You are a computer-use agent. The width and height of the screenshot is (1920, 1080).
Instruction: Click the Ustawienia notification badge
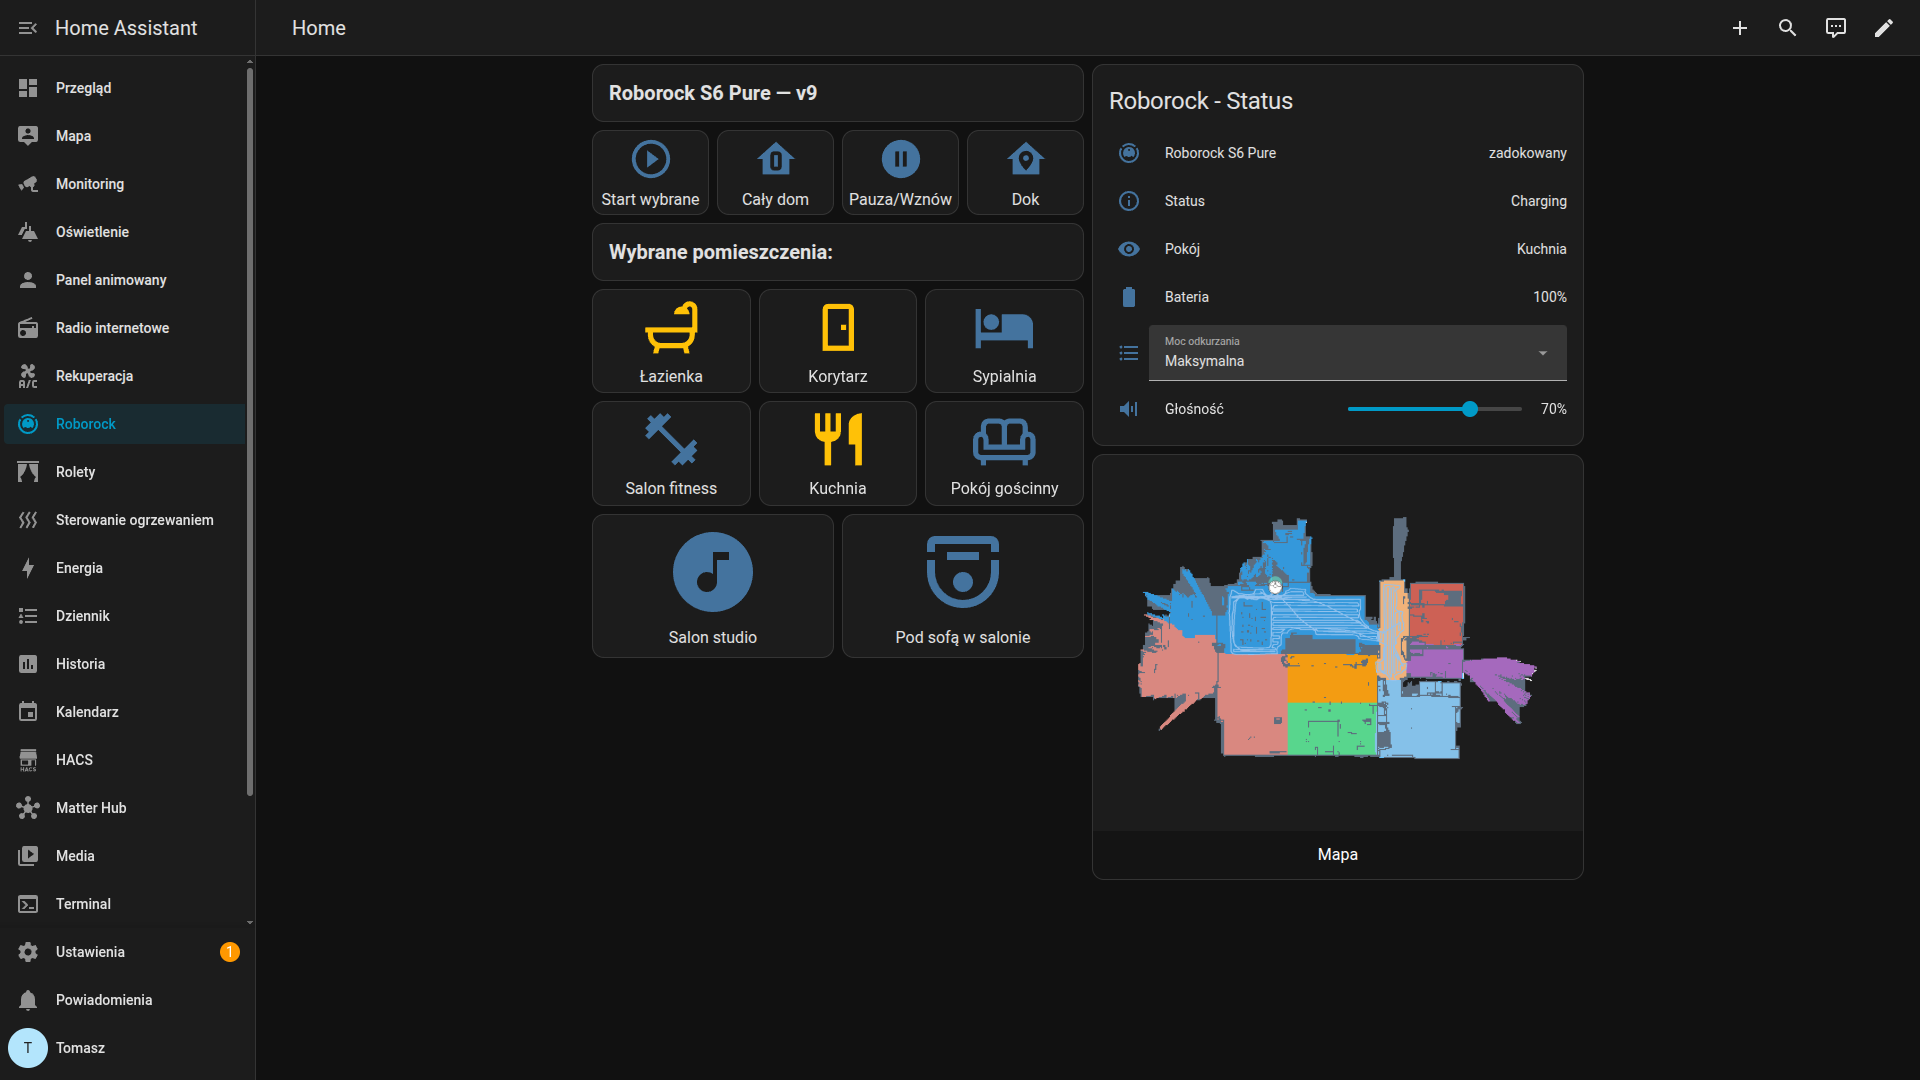[230, 952]
